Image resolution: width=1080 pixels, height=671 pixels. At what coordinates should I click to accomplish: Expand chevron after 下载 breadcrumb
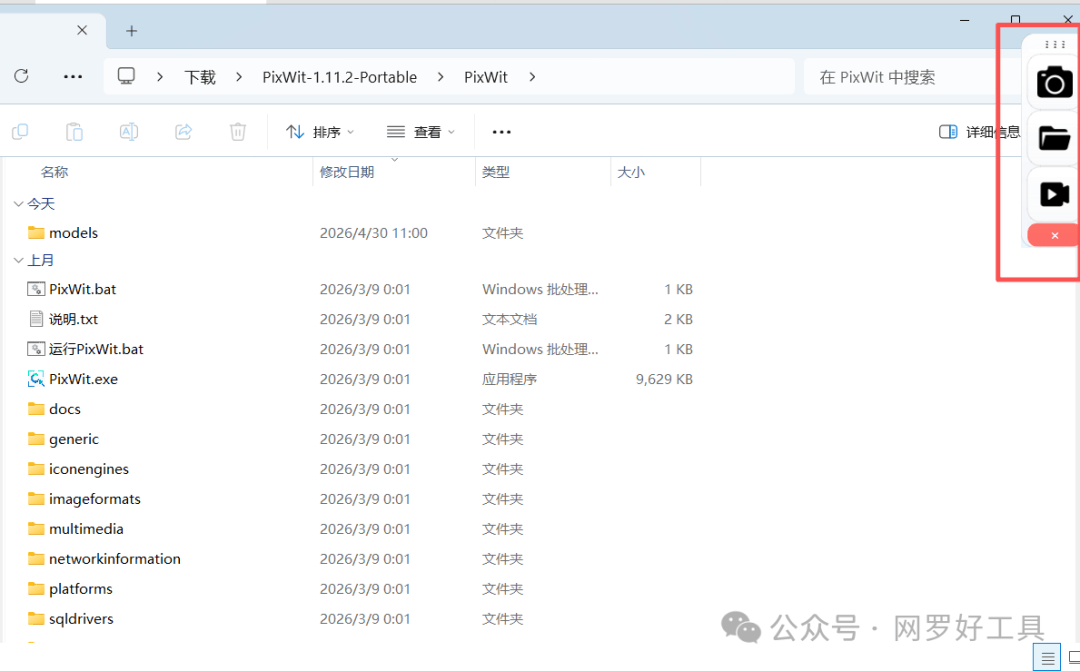(x=239, y=76)
